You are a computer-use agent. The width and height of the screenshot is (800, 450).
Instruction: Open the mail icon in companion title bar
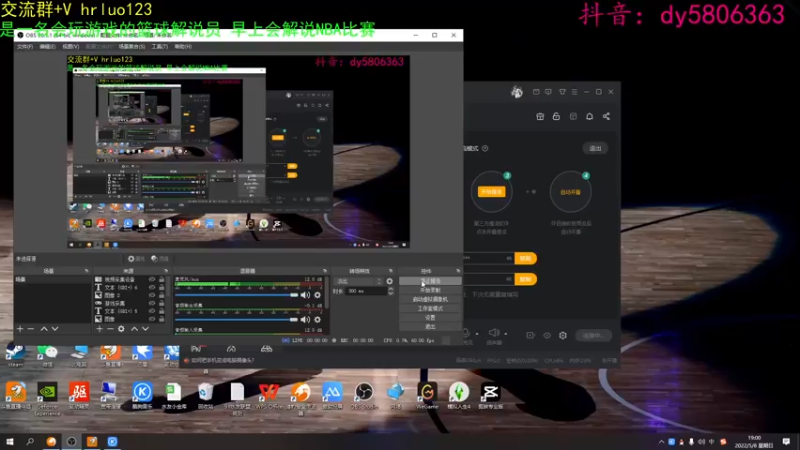(x=536, y=92)
